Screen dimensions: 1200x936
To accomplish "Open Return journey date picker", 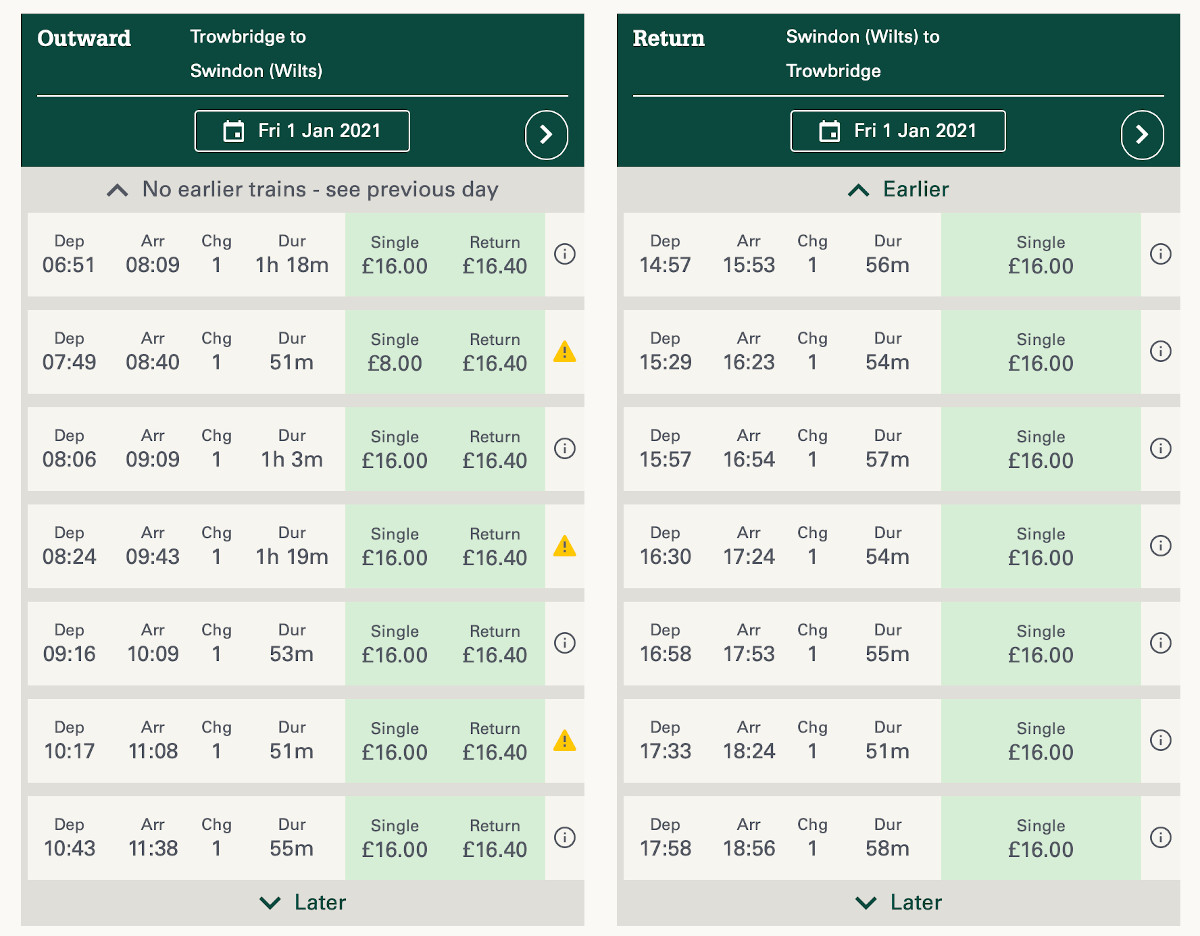I will (x=898, y=131).
